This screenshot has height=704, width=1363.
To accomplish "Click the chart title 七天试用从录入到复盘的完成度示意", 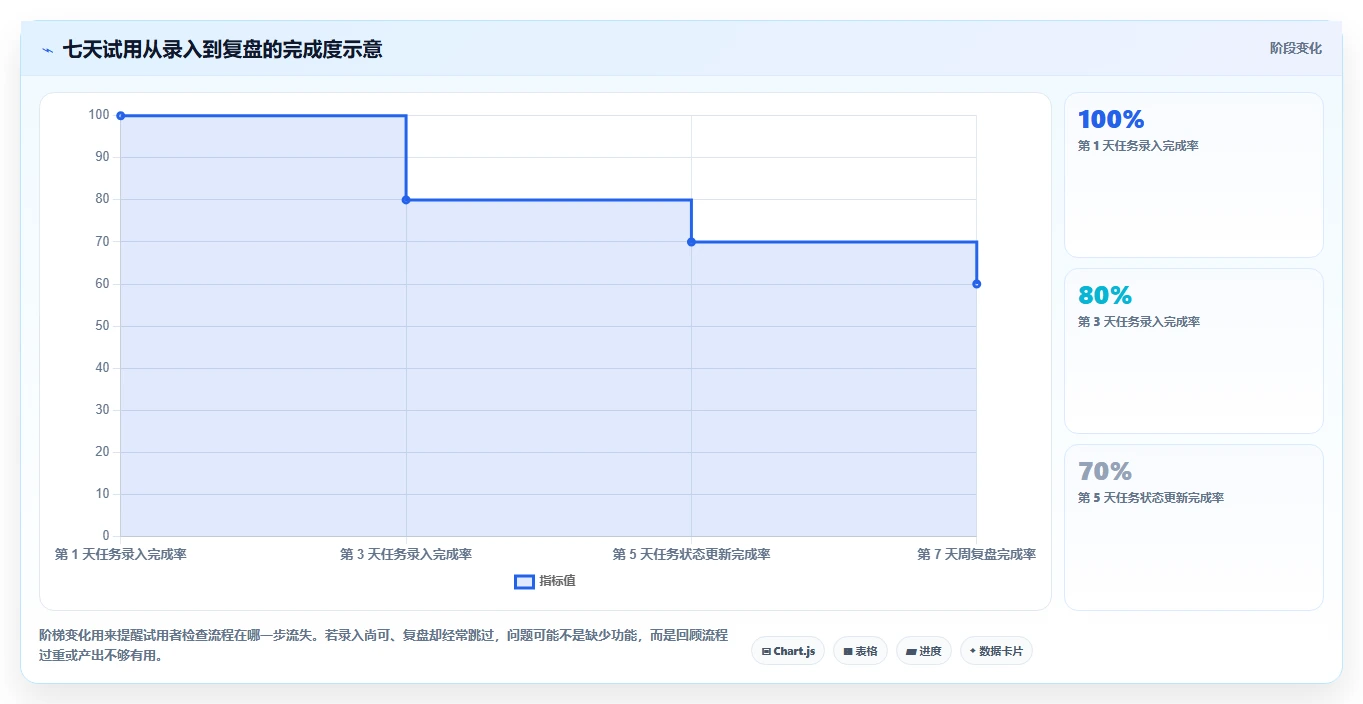I will pos(222,49).
